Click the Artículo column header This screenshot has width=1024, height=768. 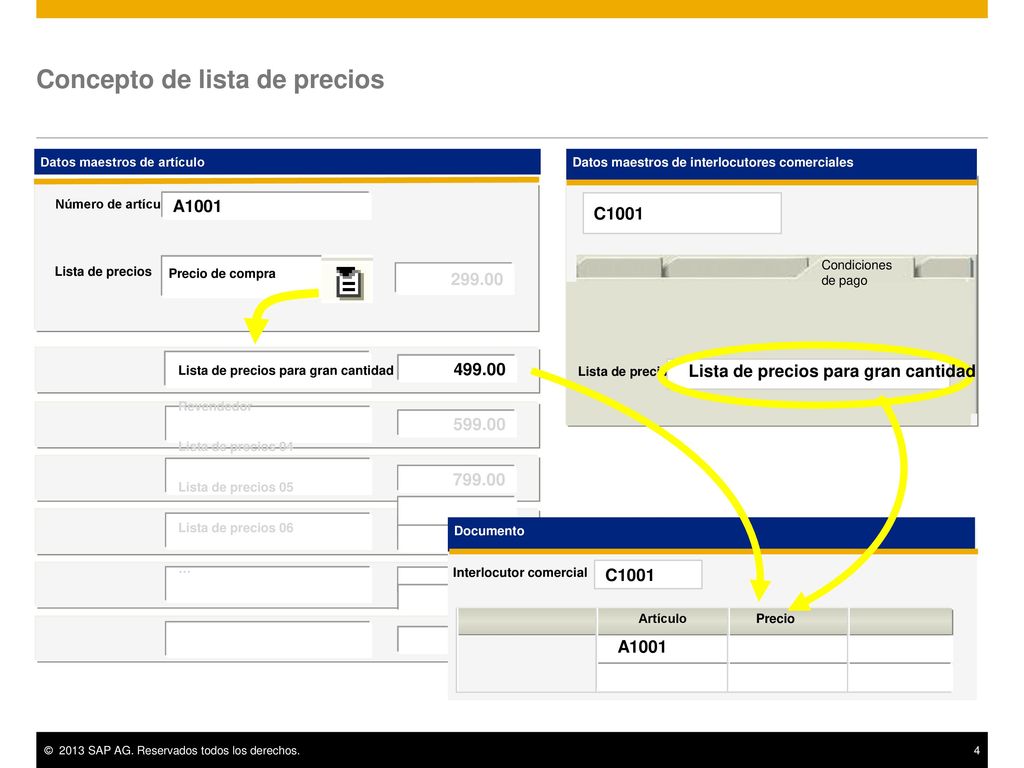[662, 619]
